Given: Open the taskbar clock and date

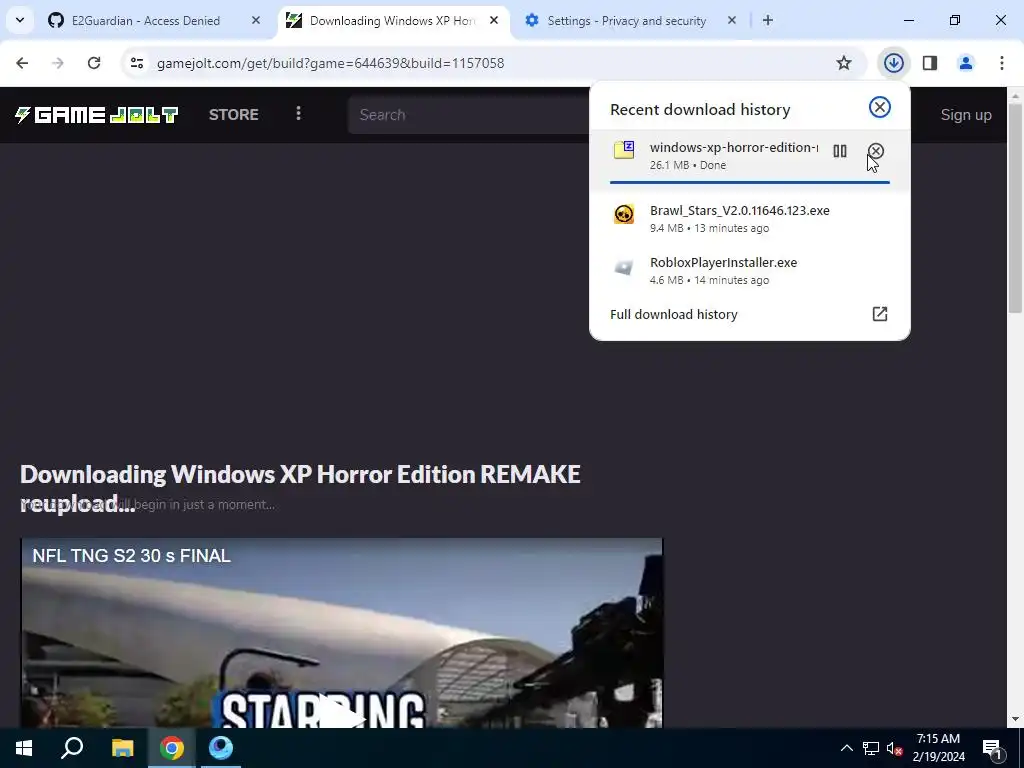Looking at the screenshot, I should coord(938,748).
